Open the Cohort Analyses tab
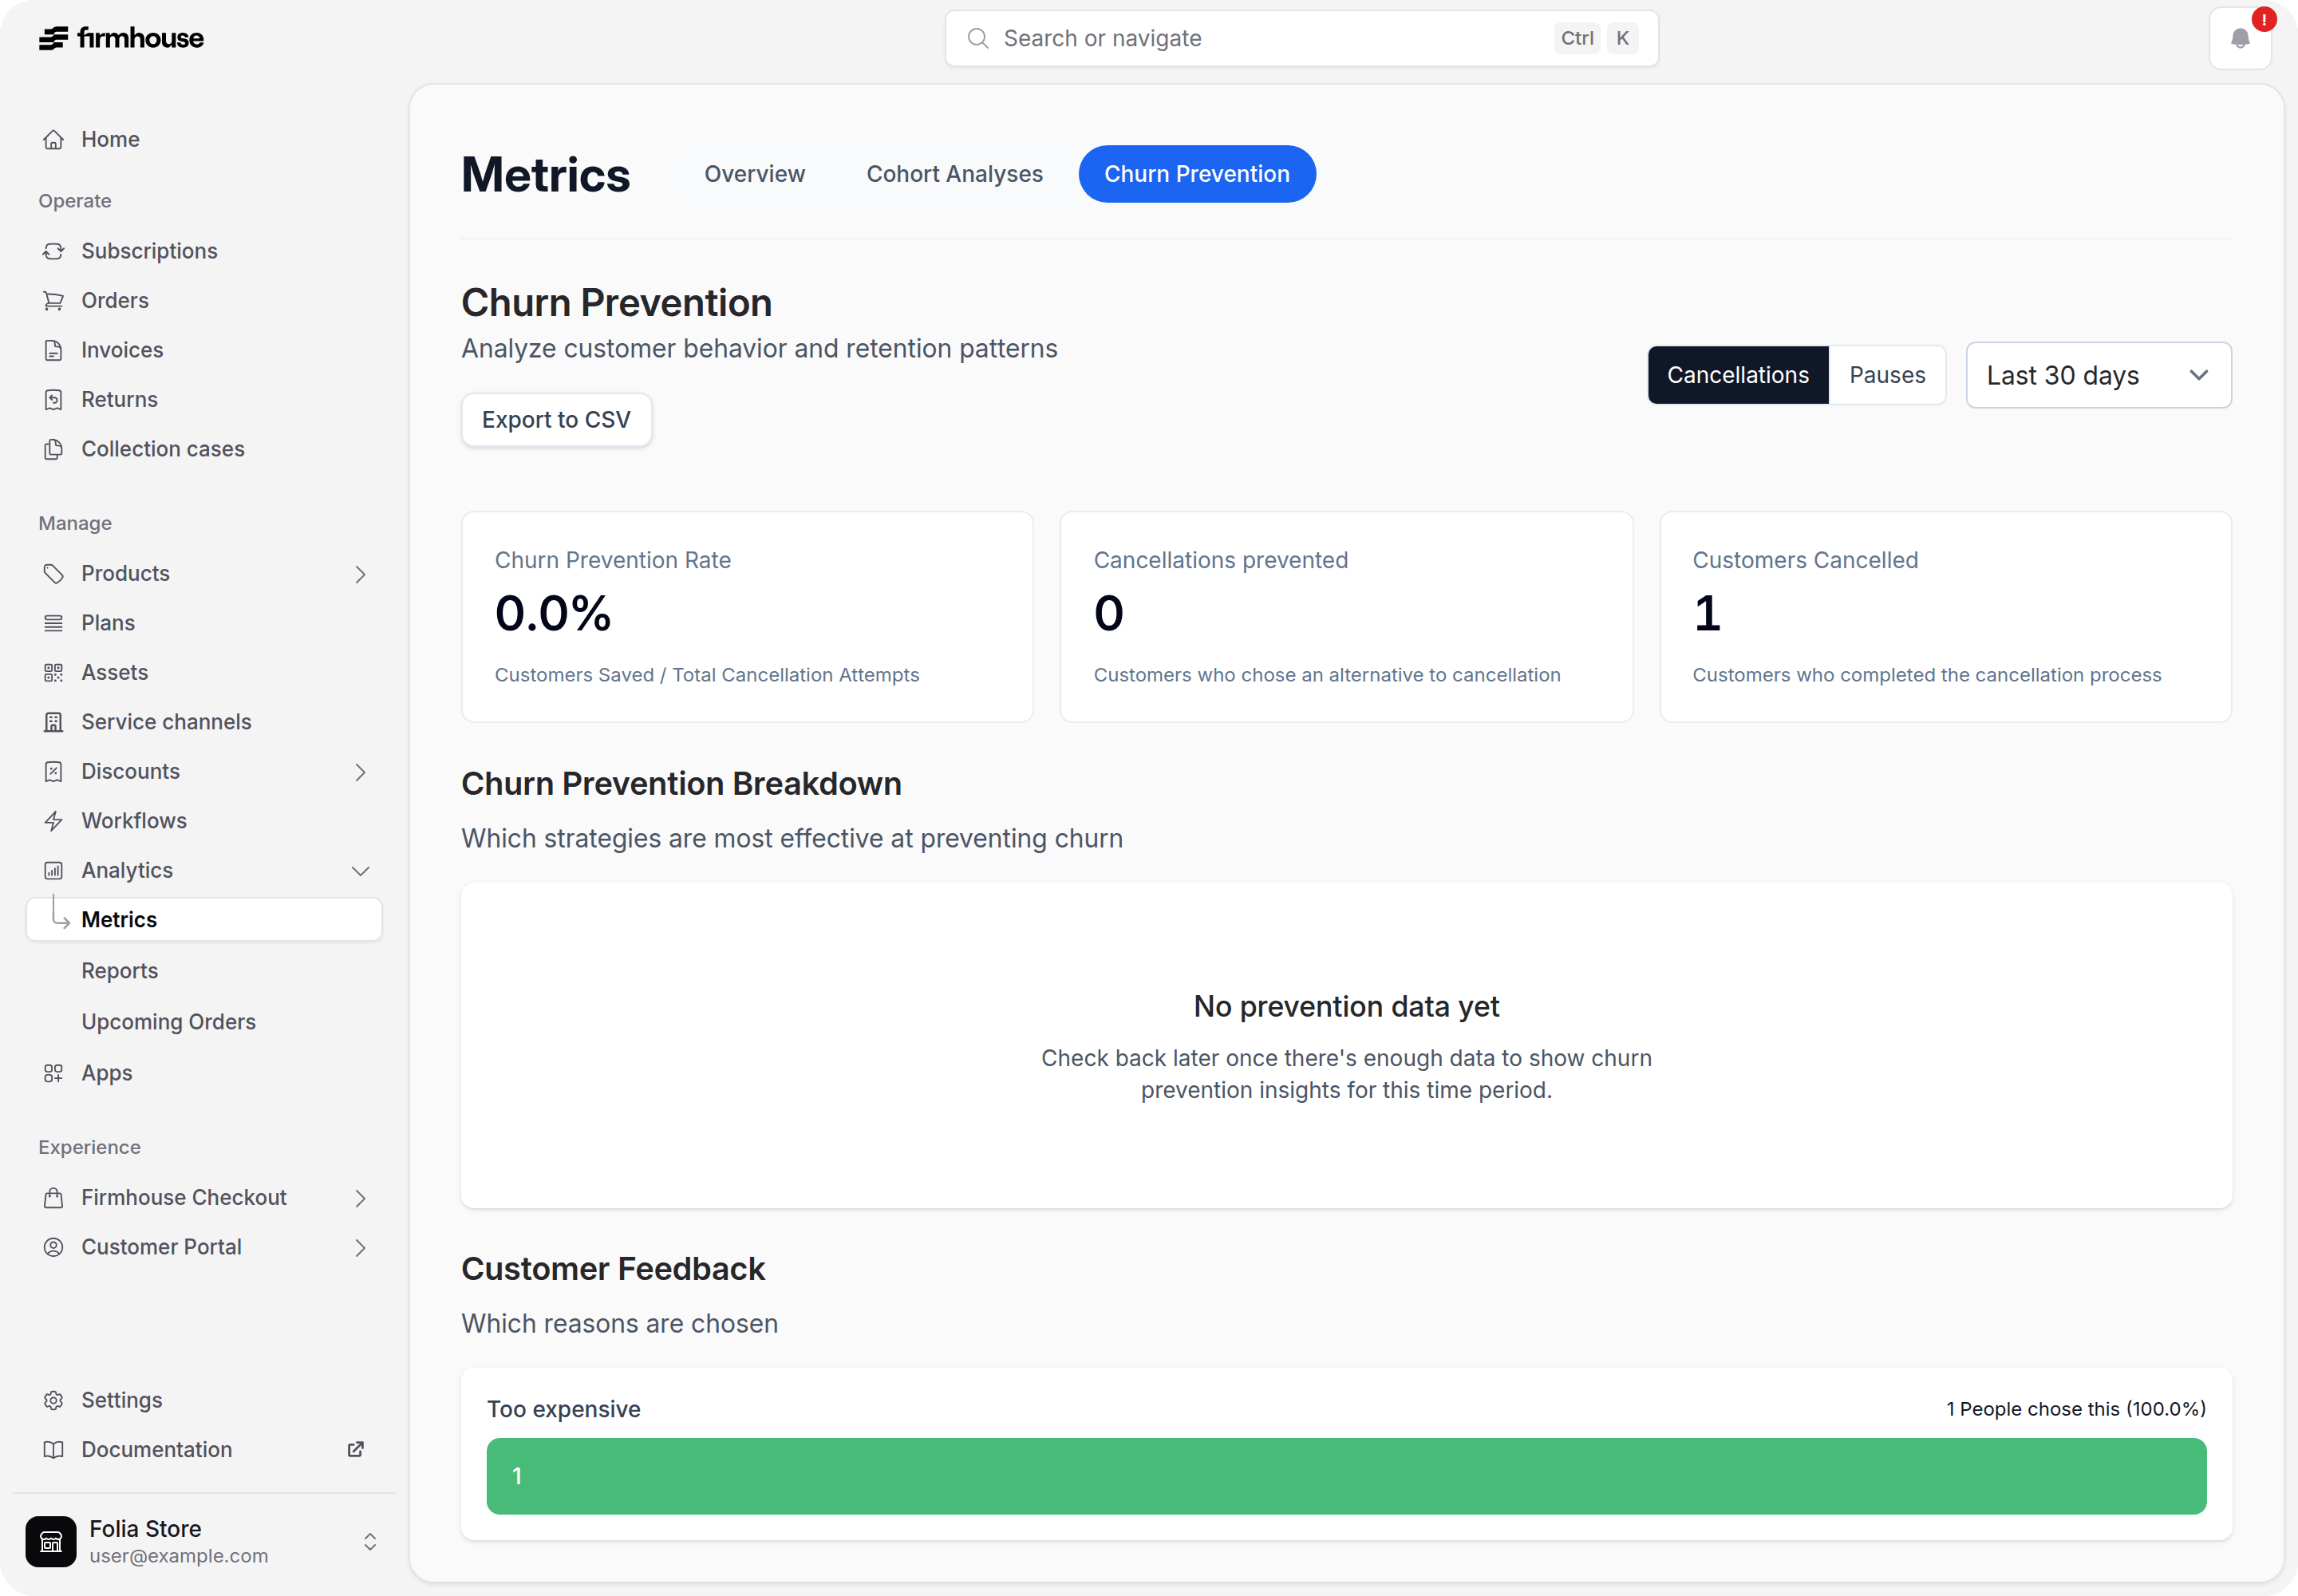Image resolution: width=2298 pixels, height=1596 pixels. [x=954, y=174]
